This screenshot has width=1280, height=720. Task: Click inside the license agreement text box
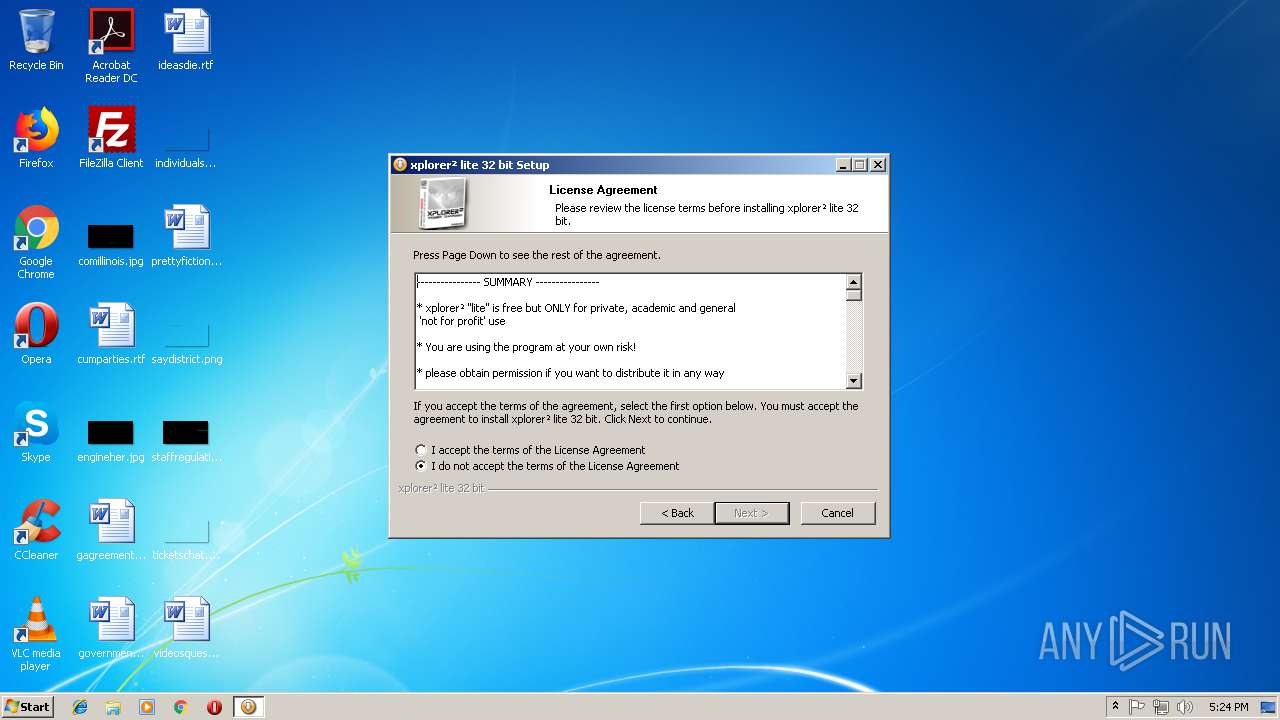pos(630,331)
